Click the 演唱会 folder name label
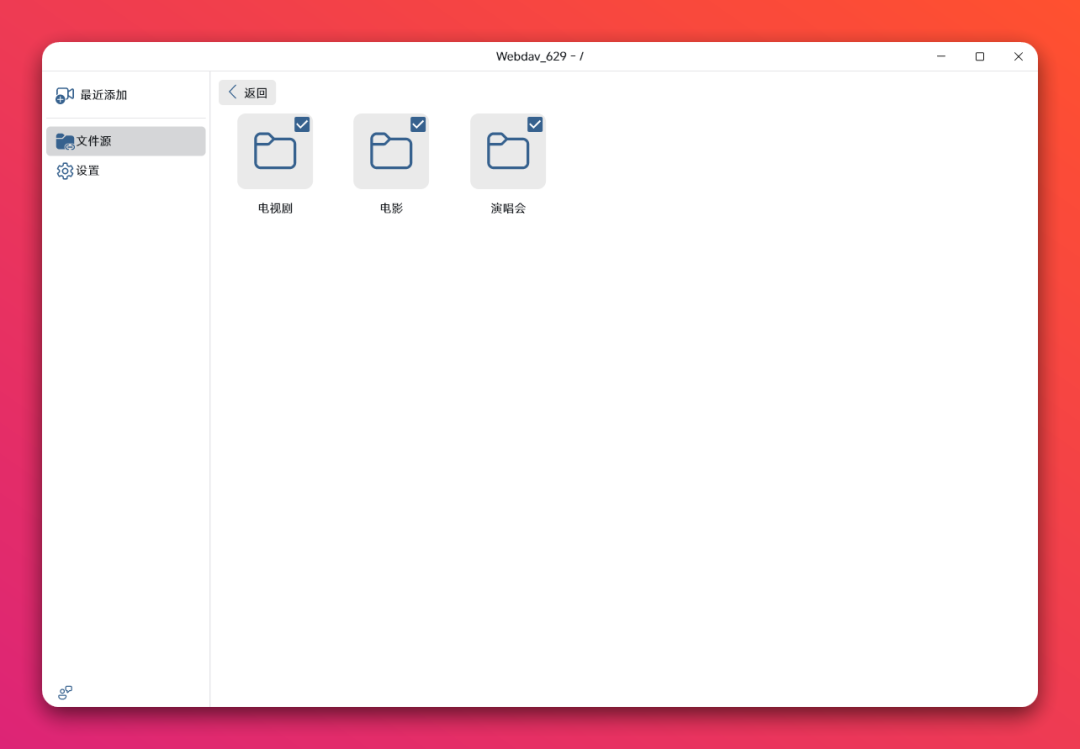The image size is (1080, 749). pos(508,209)
